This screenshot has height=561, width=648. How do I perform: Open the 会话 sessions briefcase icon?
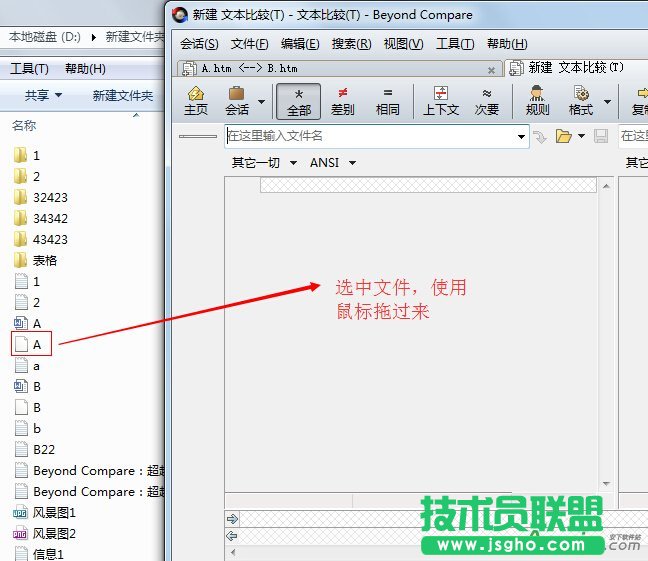[x=237, y=101]
